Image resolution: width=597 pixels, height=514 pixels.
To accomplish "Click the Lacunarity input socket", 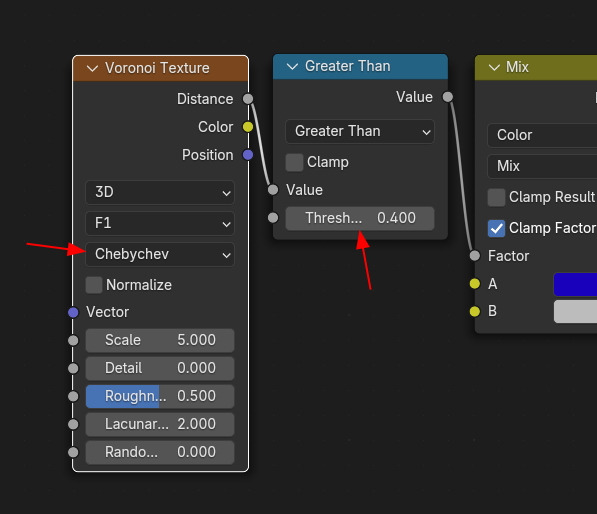I will tap(73, 424).
